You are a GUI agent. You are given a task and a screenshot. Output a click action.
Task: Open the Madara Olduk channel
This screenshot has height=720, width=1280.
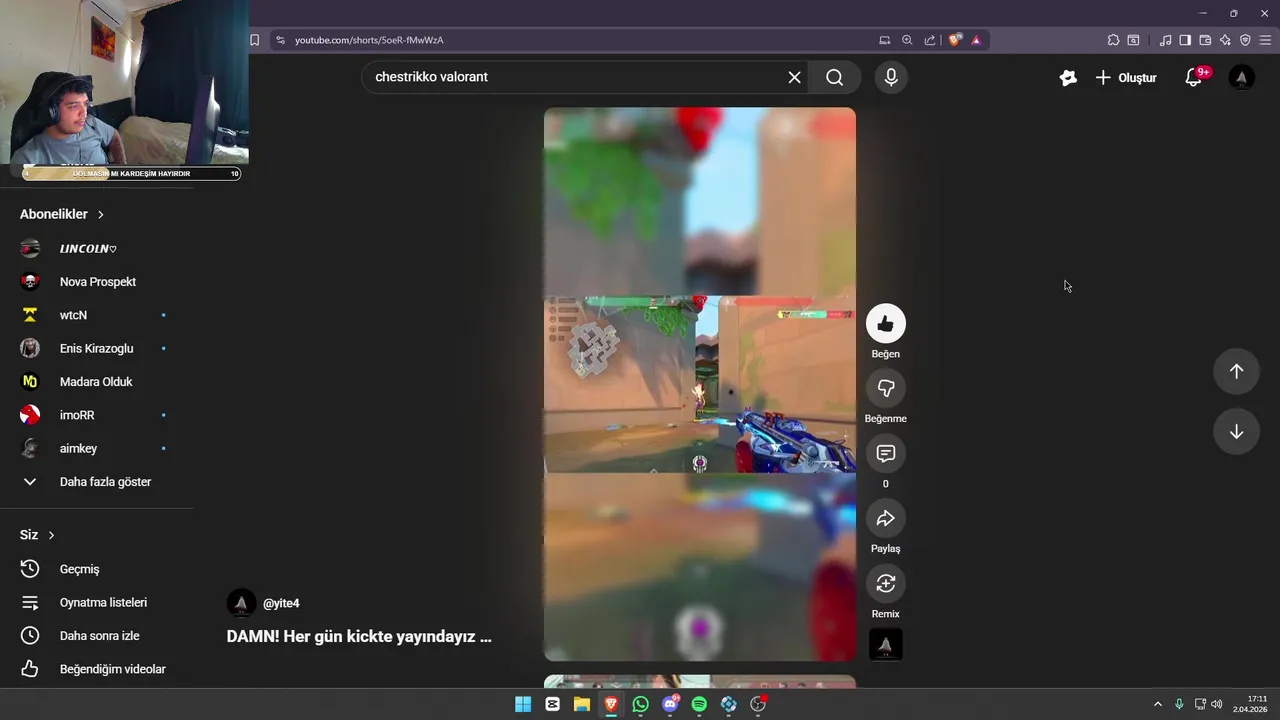point(96,382)
